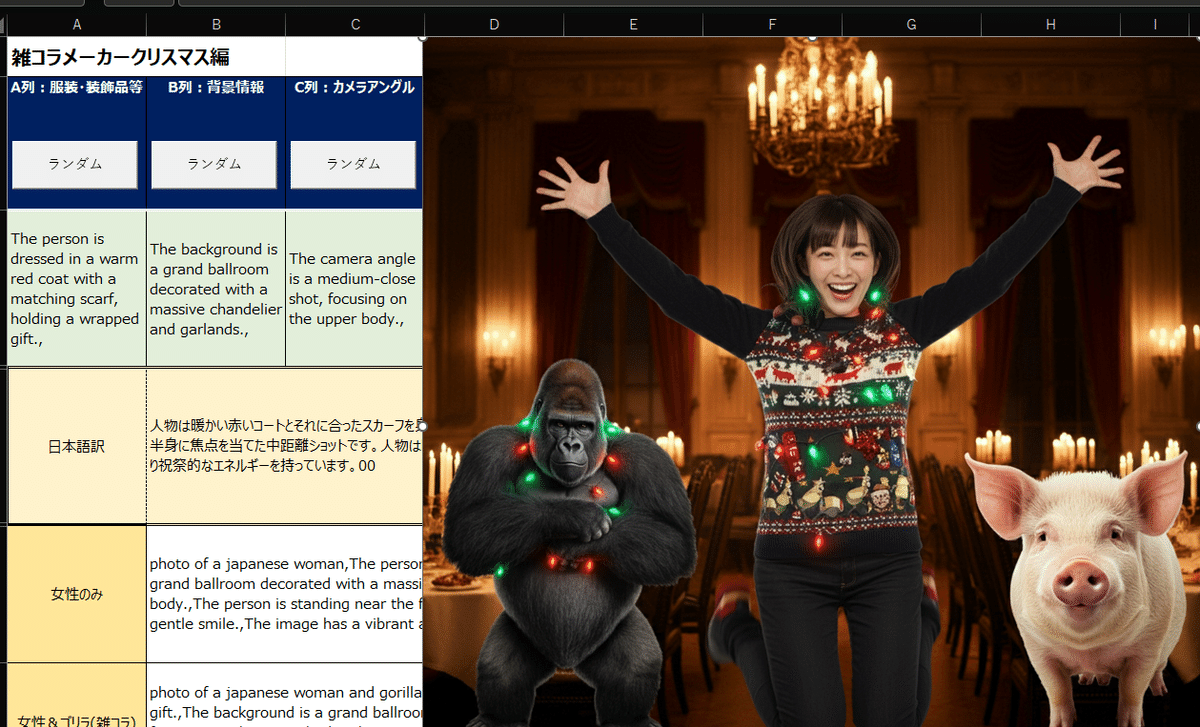The width and height of the screenshot is (1200, 727).
Task: Select column C header
Action: tap(355, 24)
